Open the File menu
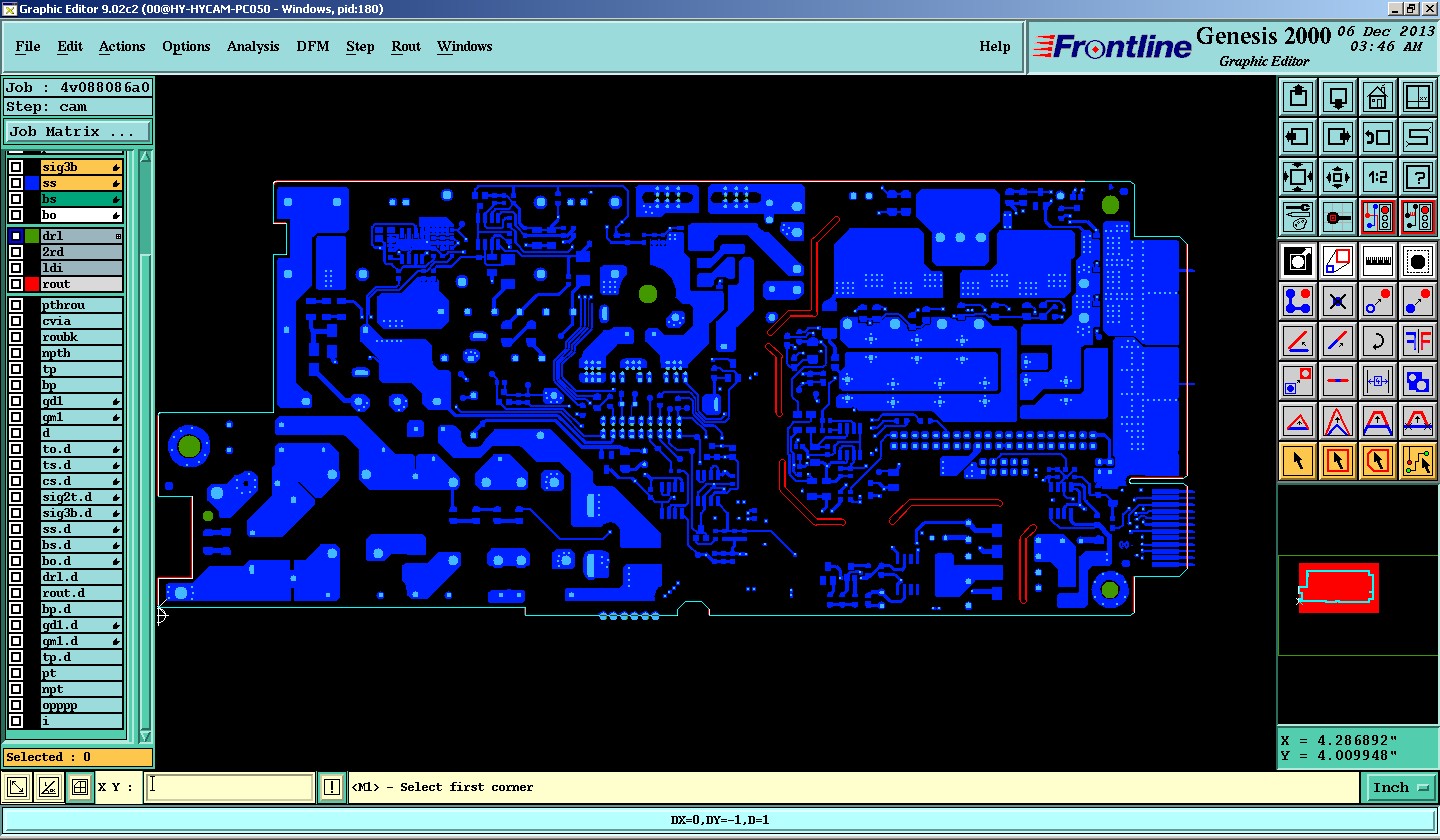This screenshot has height=840, width=1440. [28, 46]
